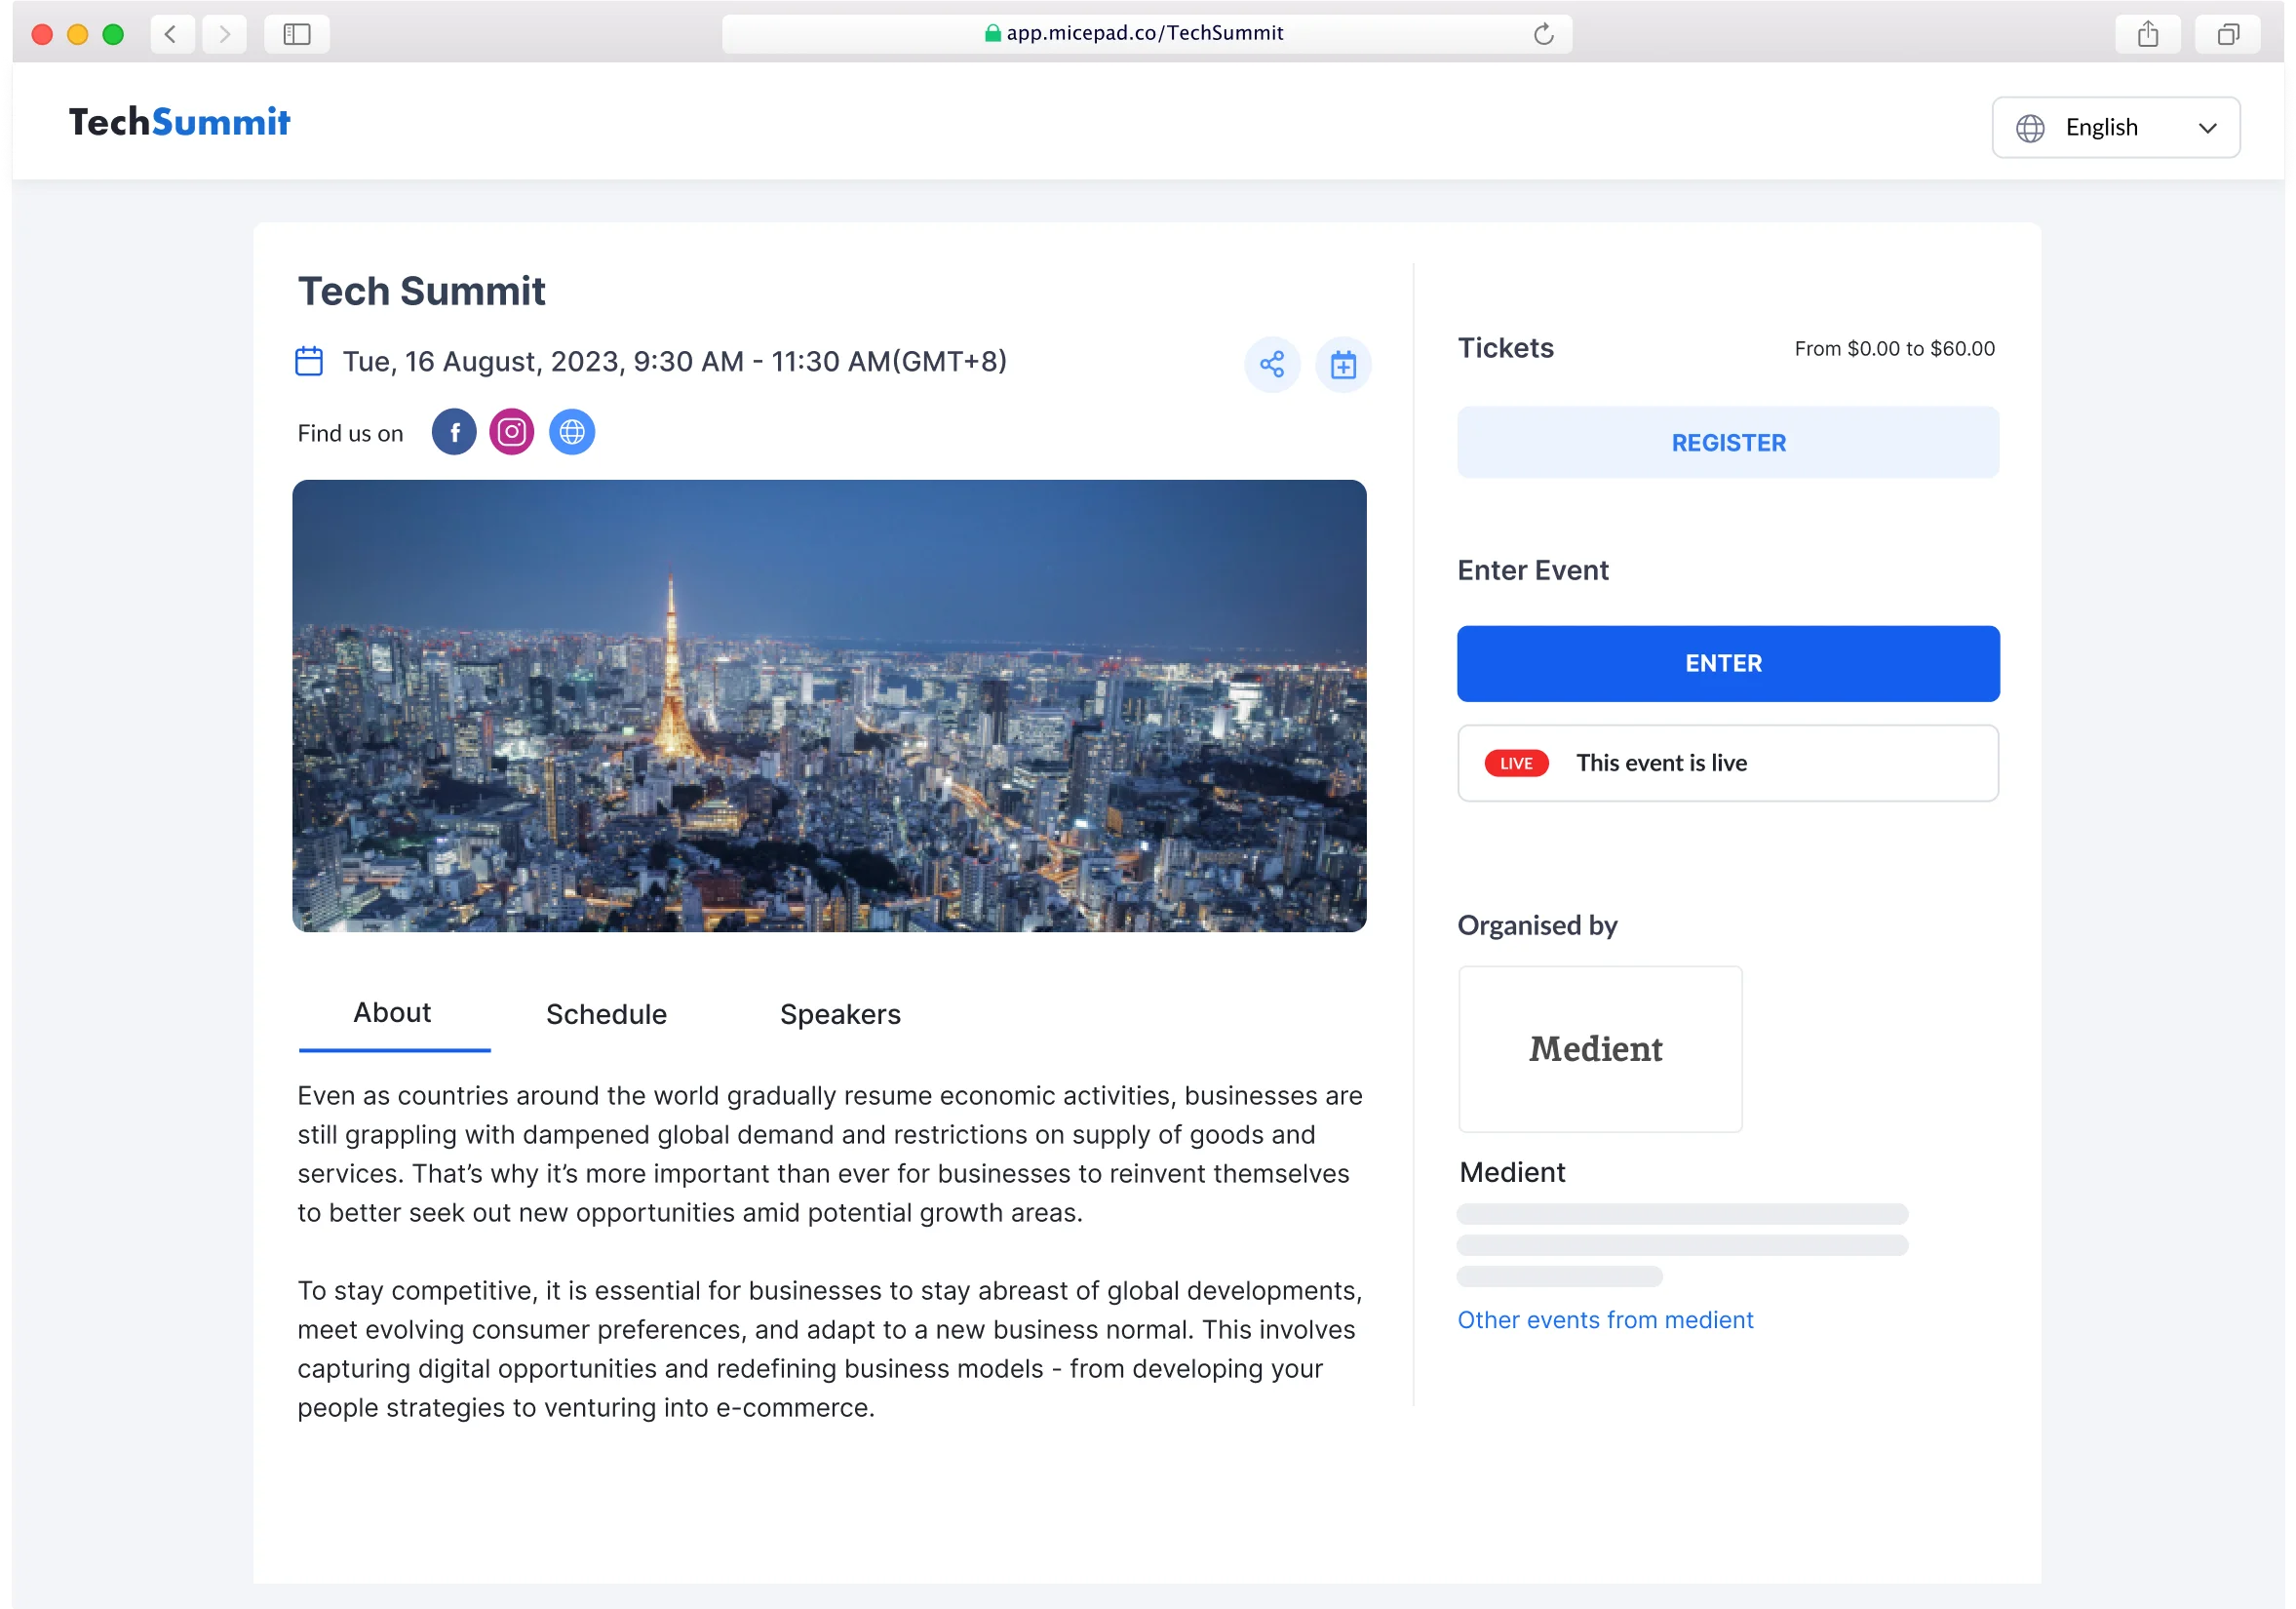This screenshot has height=1609, width=2296.
Task: Click the Medient organiser logo thumbnail
Action: [x=1599, y=1048]
